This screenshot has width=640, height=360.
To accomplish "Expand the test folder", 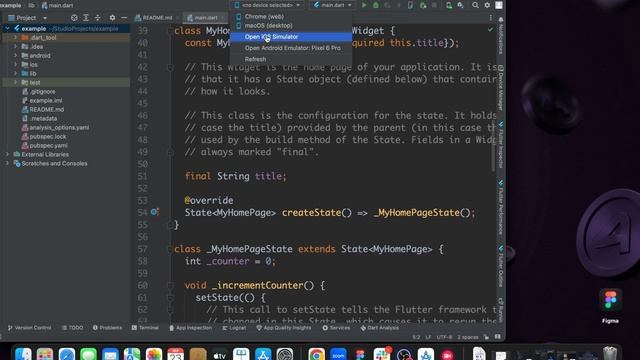I will point(16,82).
